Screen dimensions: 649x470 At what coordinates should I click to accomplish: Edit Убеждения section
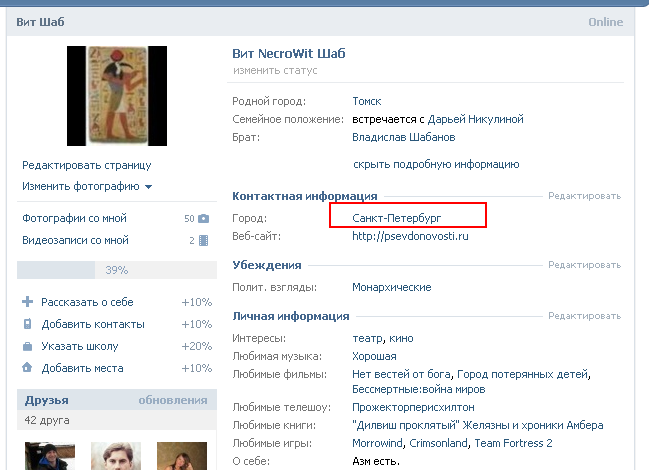pyautogui.click(x=584, y=265)
